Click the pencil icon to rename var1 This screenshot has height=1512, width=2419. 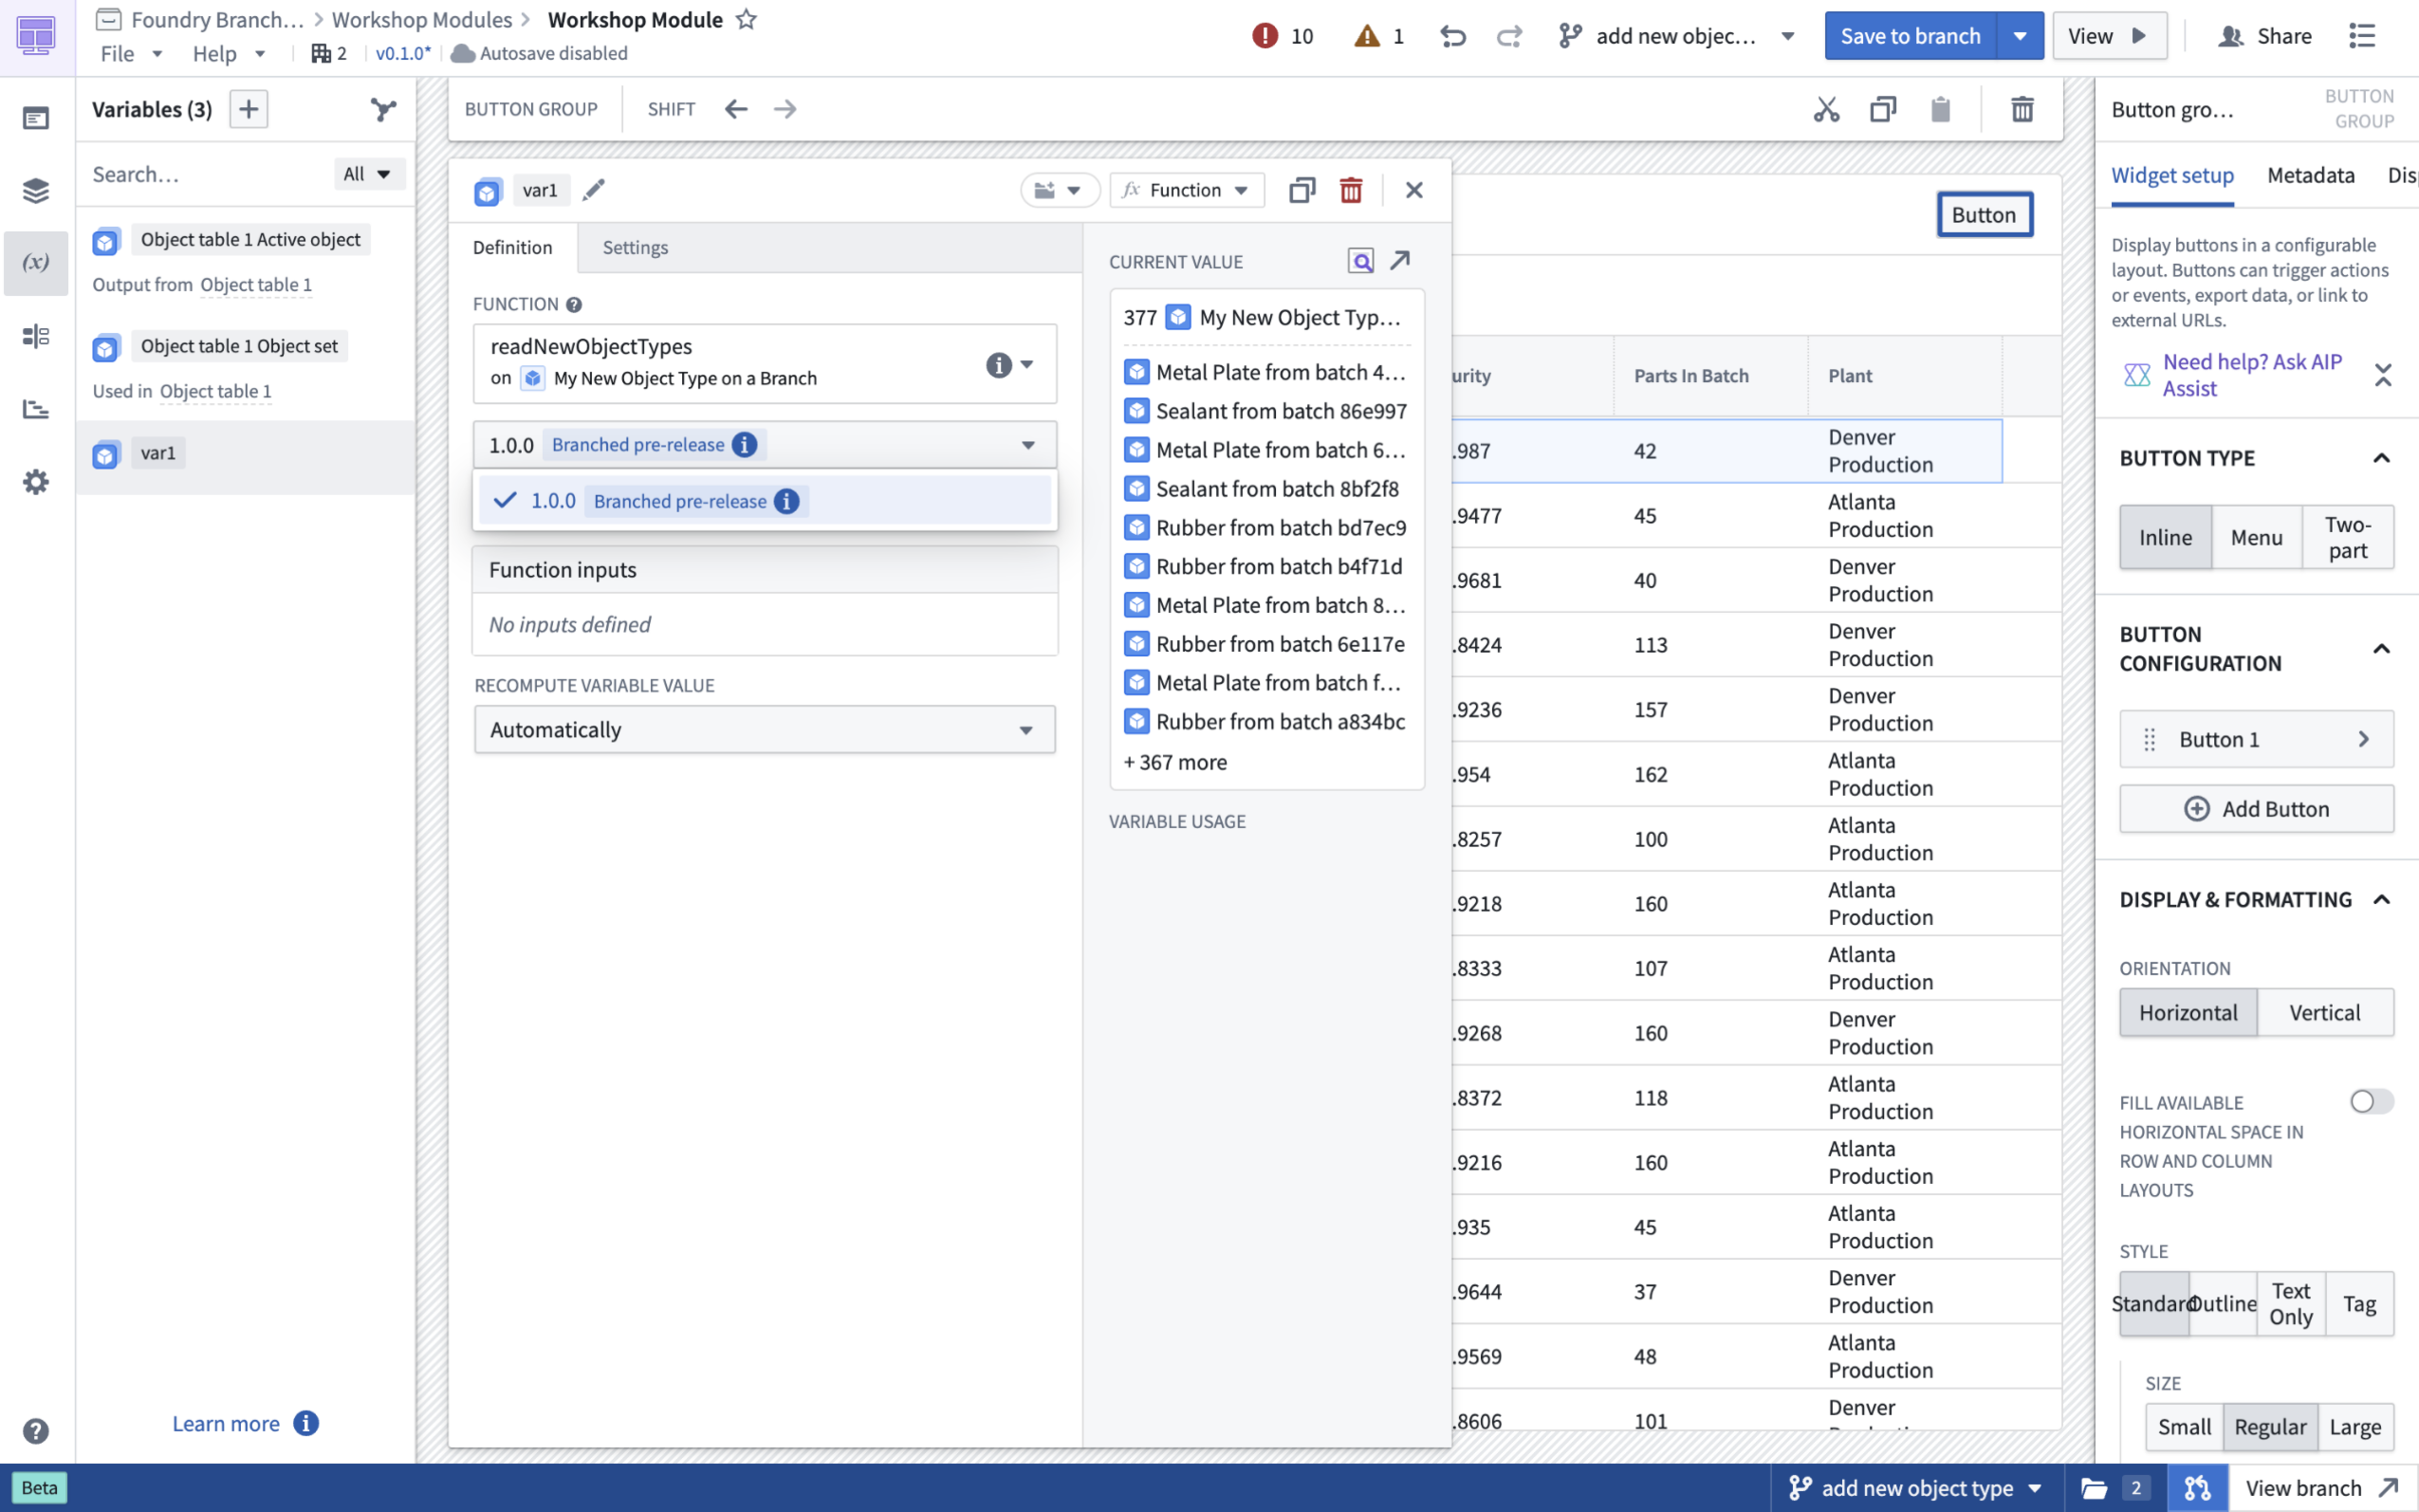point(593,189)
